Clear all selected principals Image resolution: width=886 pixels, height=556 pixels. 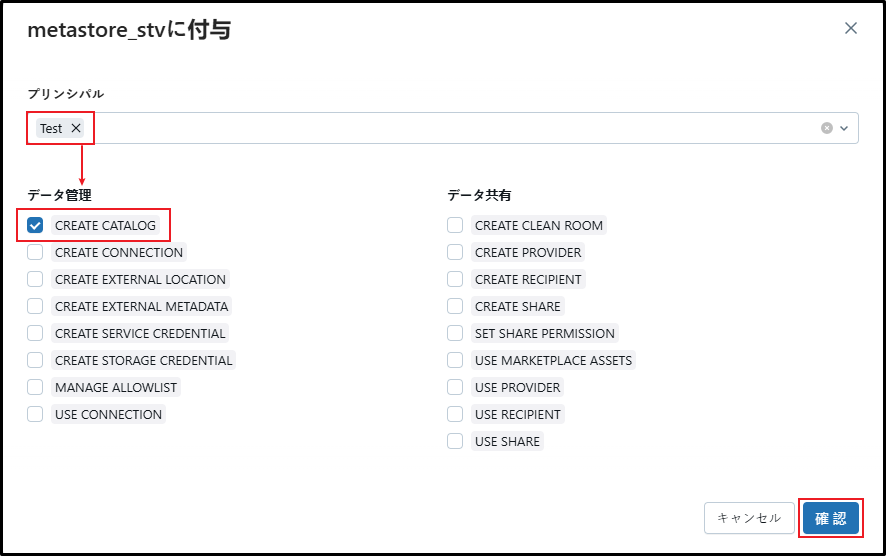point(827,128)
